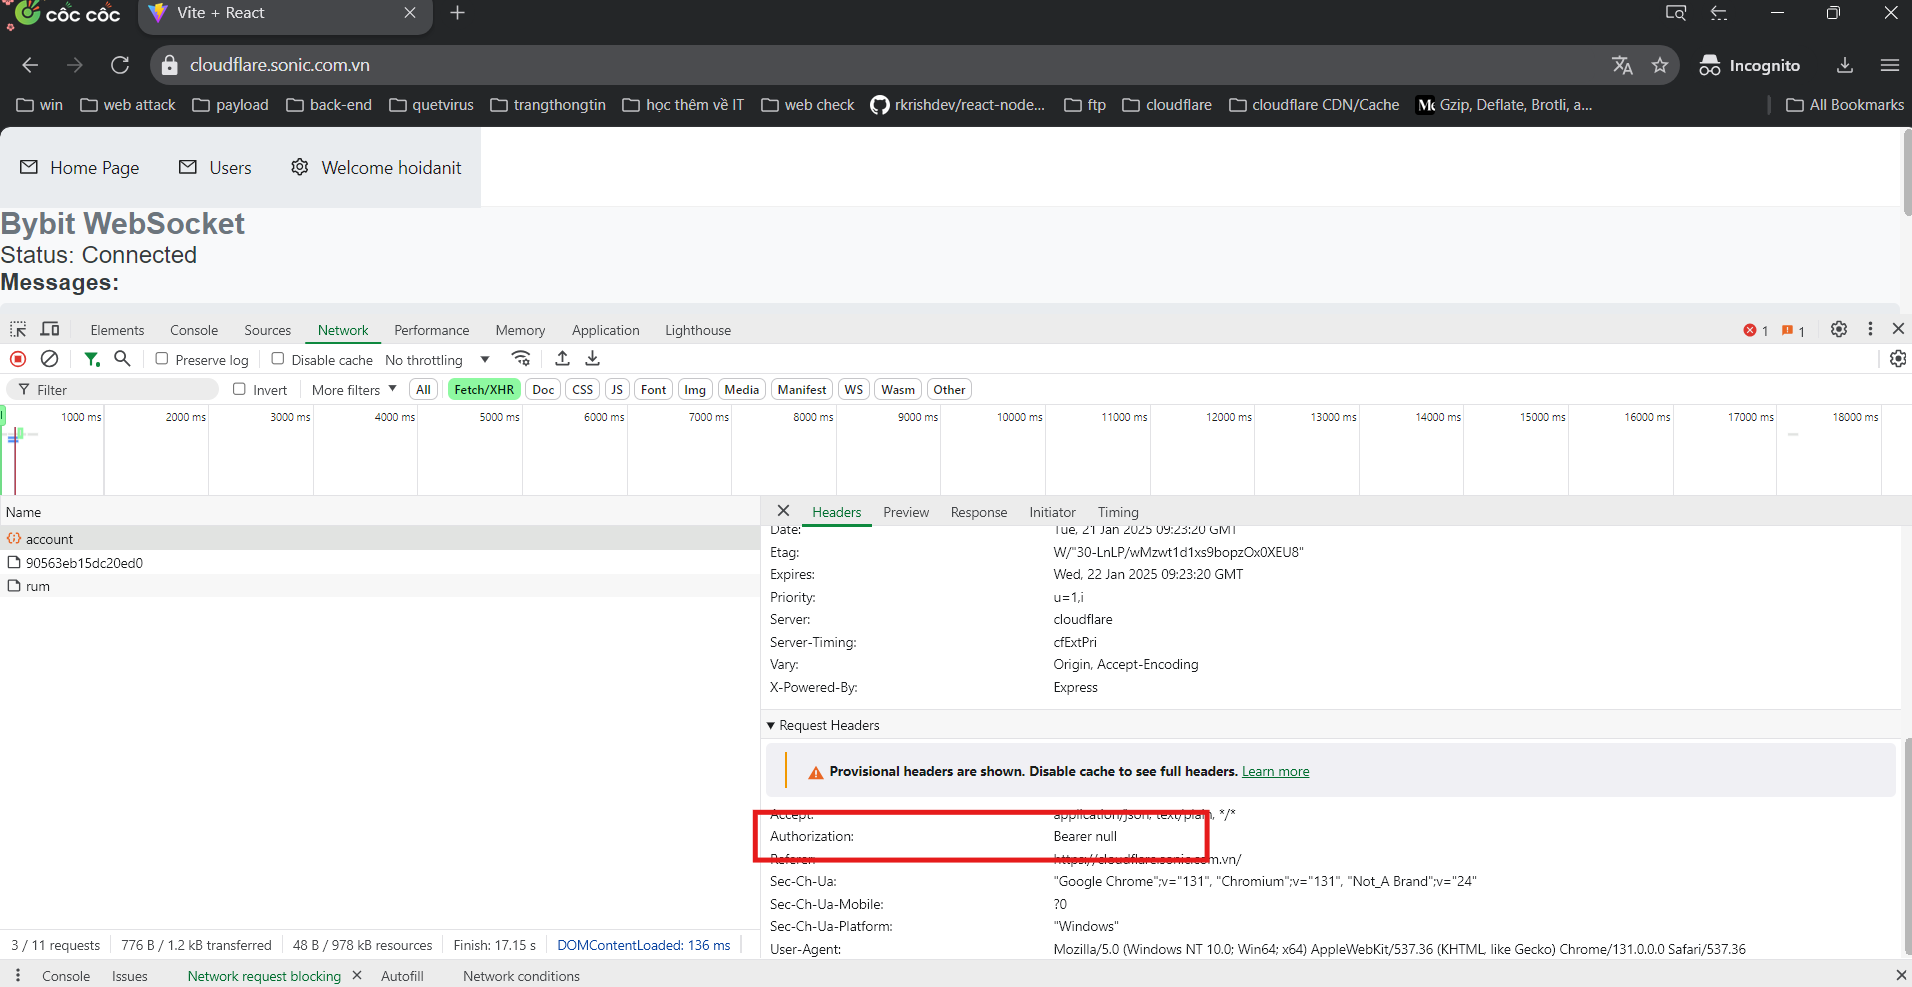Screen dimensions: 1912x987
Task: Tick the Invert filter checkbox
Action: (240, 389)
